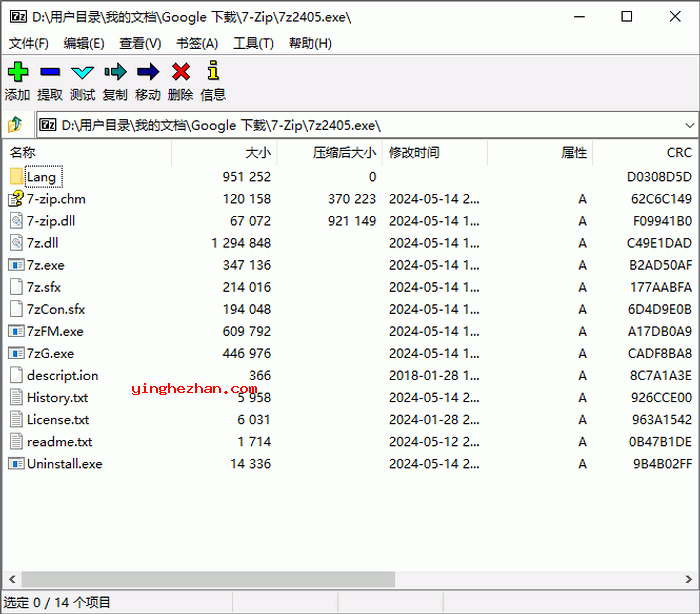This screenshot has height=614, width=700.
Task: Select the 7zFM.exe file name
Action: (x=55, y=331)
